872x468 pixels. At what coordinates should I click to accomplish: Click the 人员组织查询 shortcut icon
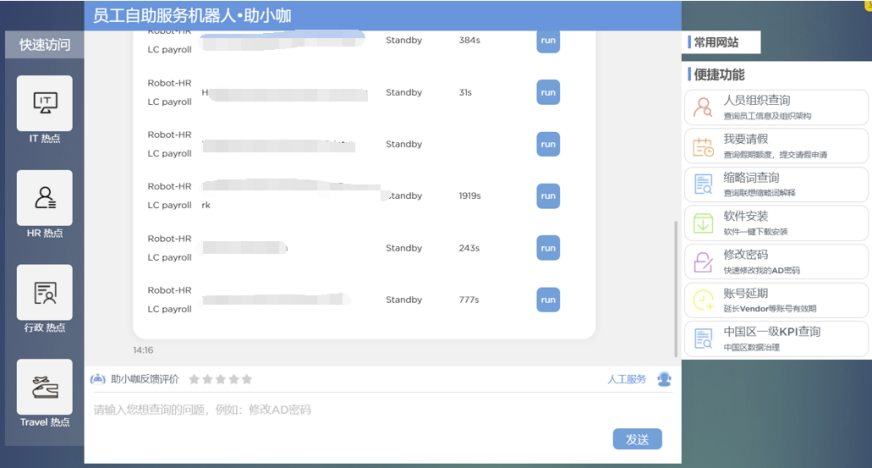pos(703,108)
